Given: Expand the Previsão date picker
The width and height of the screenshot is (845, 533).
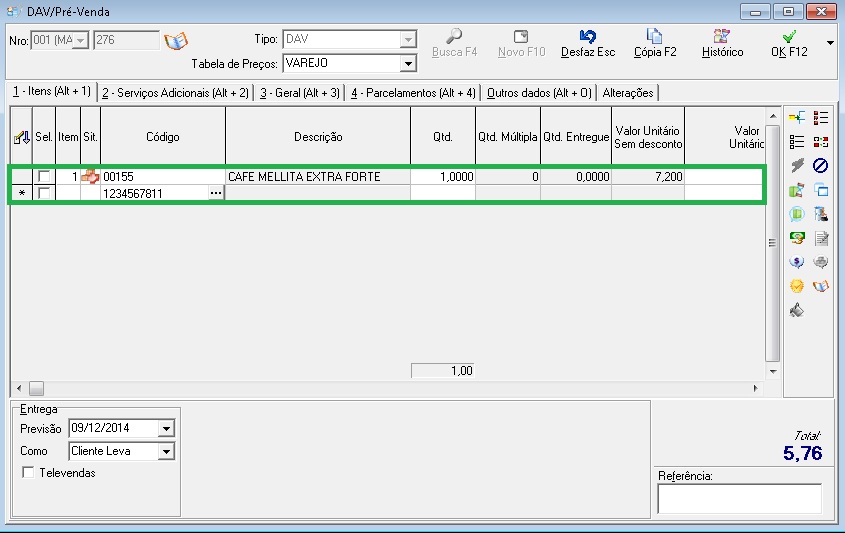Looking at the screenshot, I should [167, 428].
